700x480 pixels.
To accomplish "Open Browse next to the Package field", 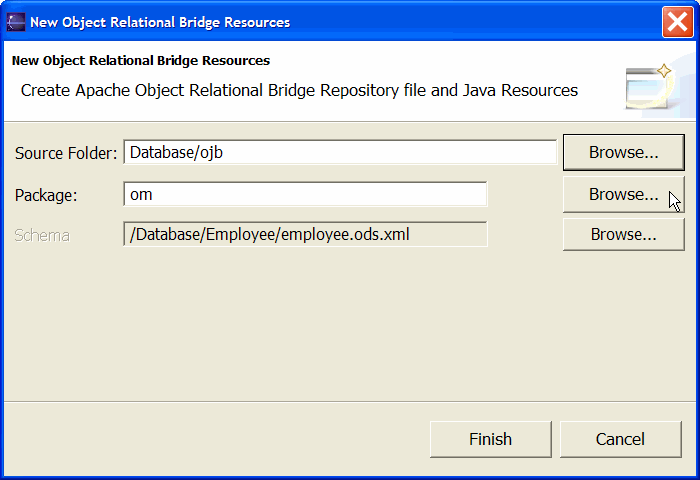I will pos(623,194).
